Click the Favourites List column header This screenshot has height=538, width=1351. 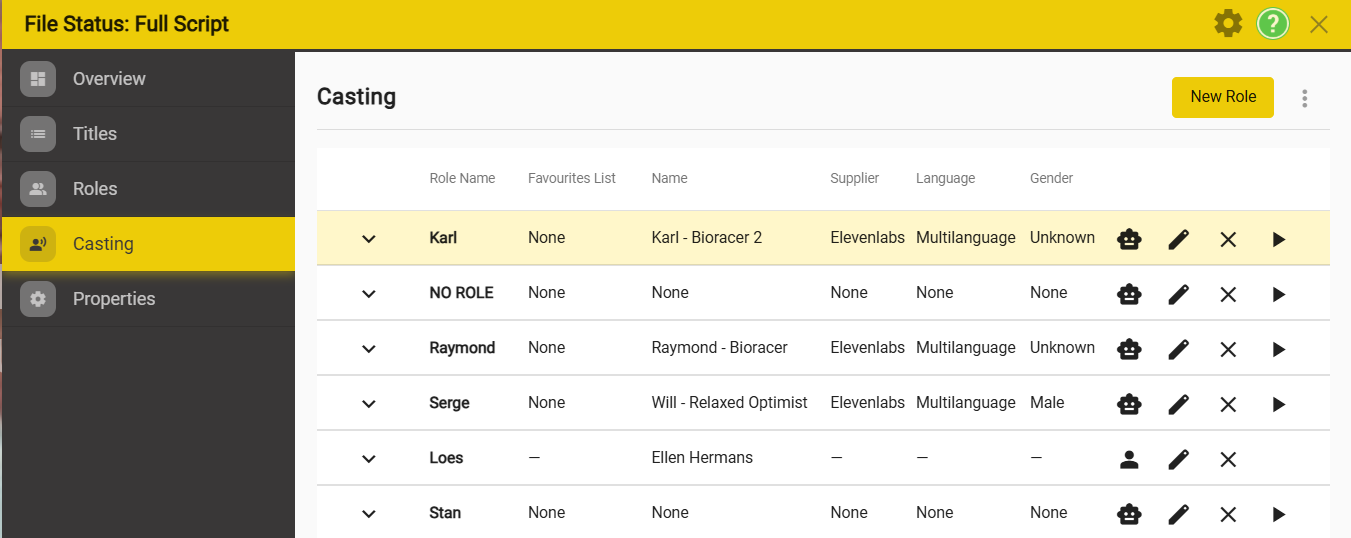click(572, 178)
